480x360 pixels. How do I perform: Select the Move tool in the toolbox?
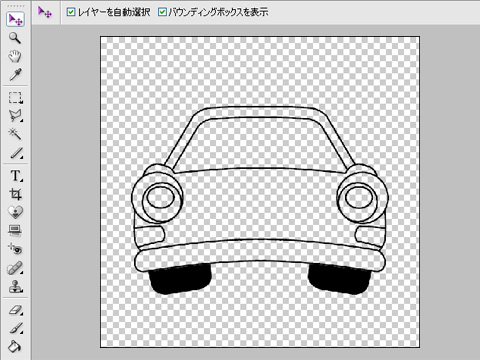point(15,19)
